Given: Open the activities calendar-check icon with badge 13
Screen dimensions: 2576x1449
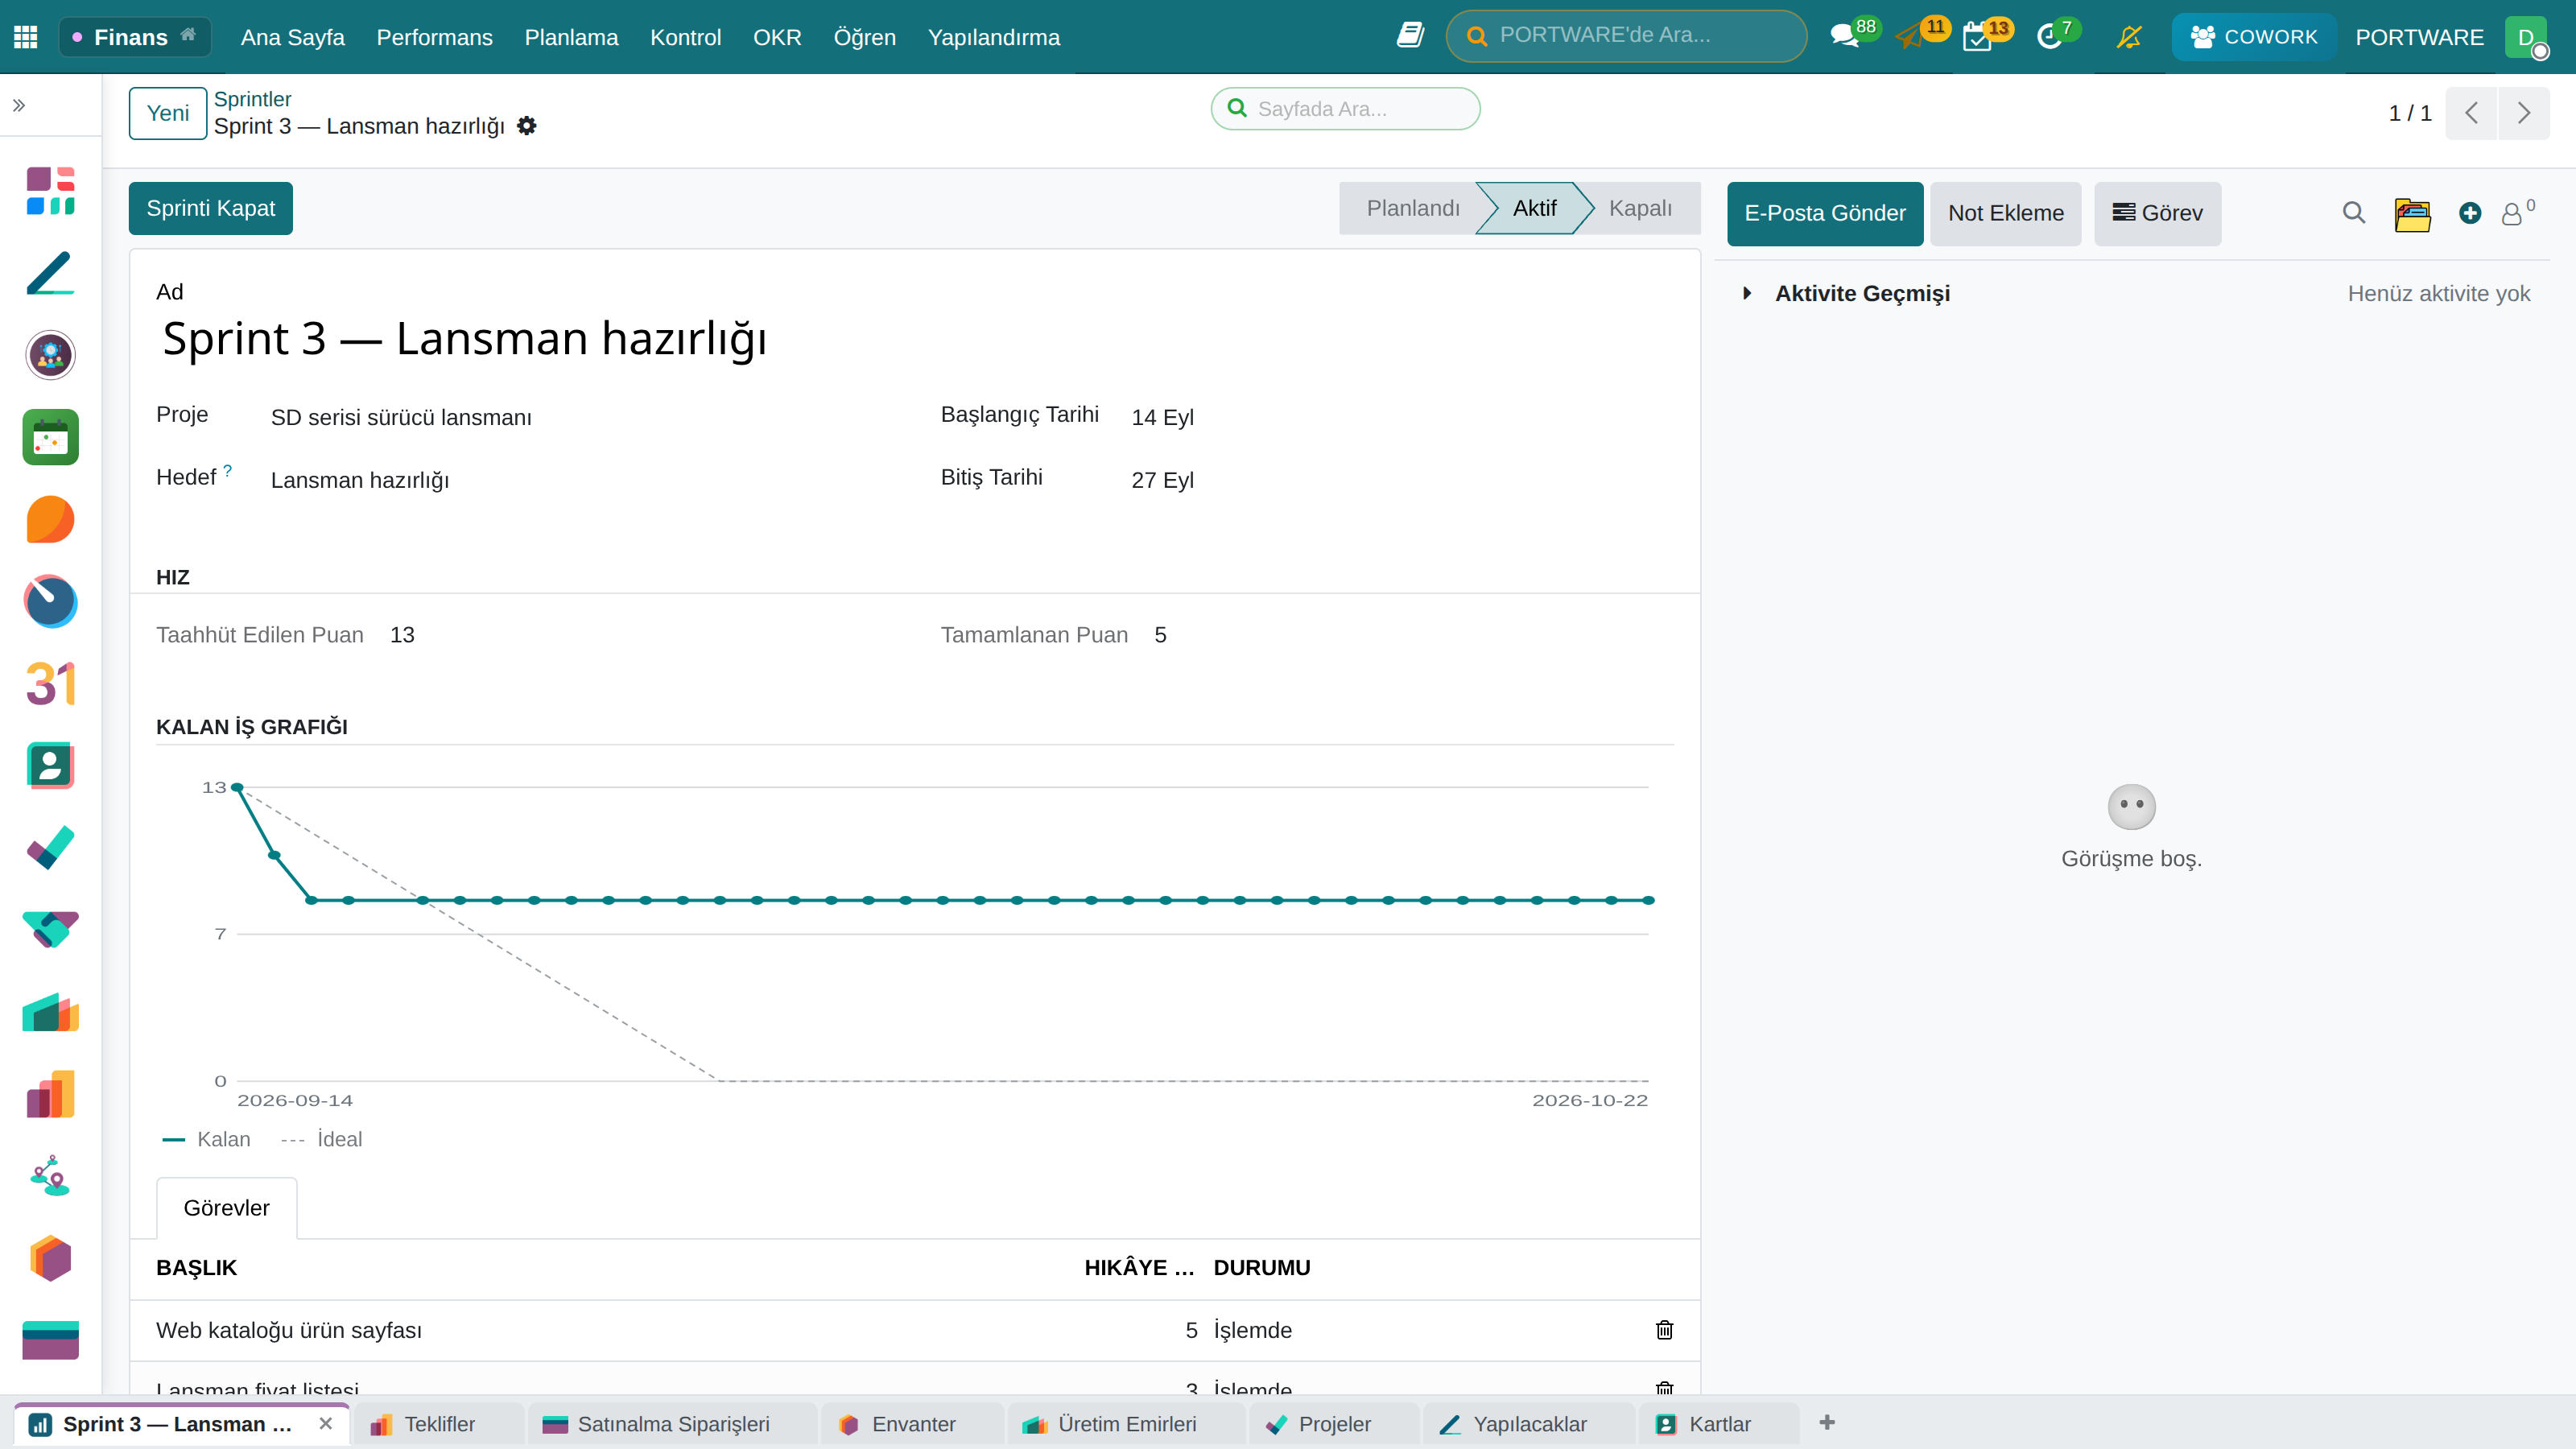Looking at the screenshot, I should click(x=1977, y=37).
